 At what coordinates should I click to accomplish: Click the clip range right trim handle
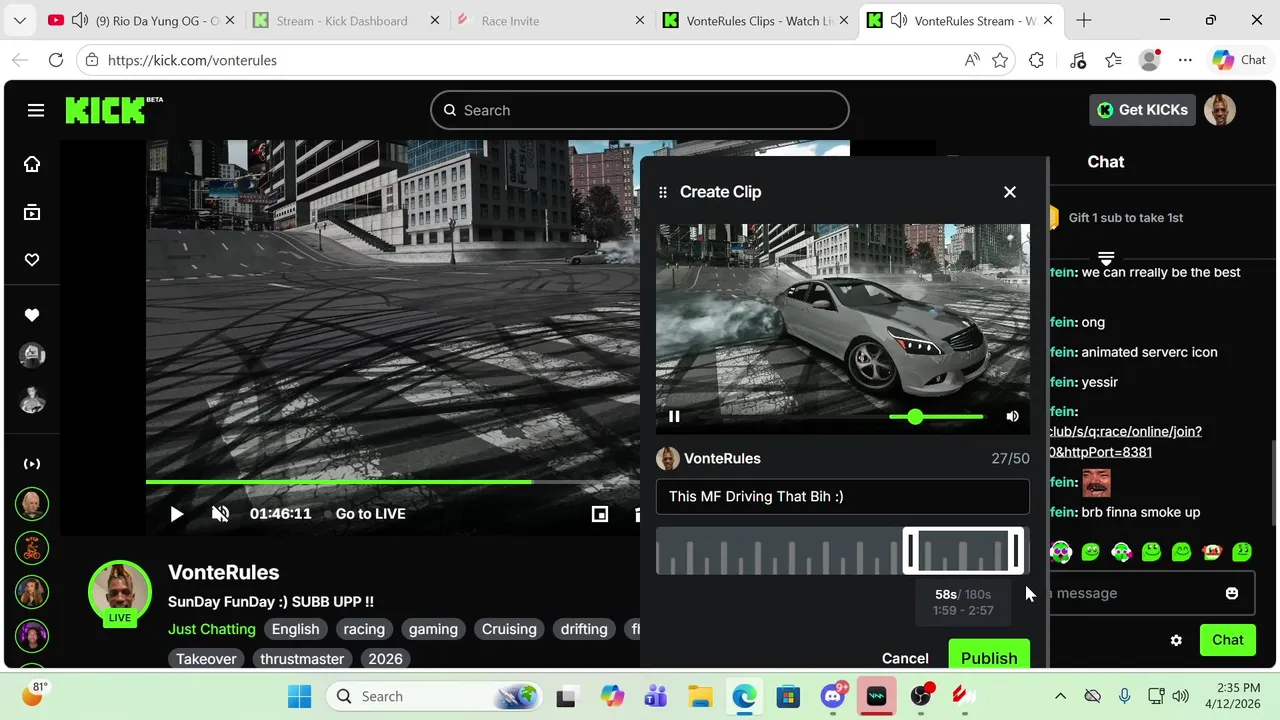coord(1017,551)
